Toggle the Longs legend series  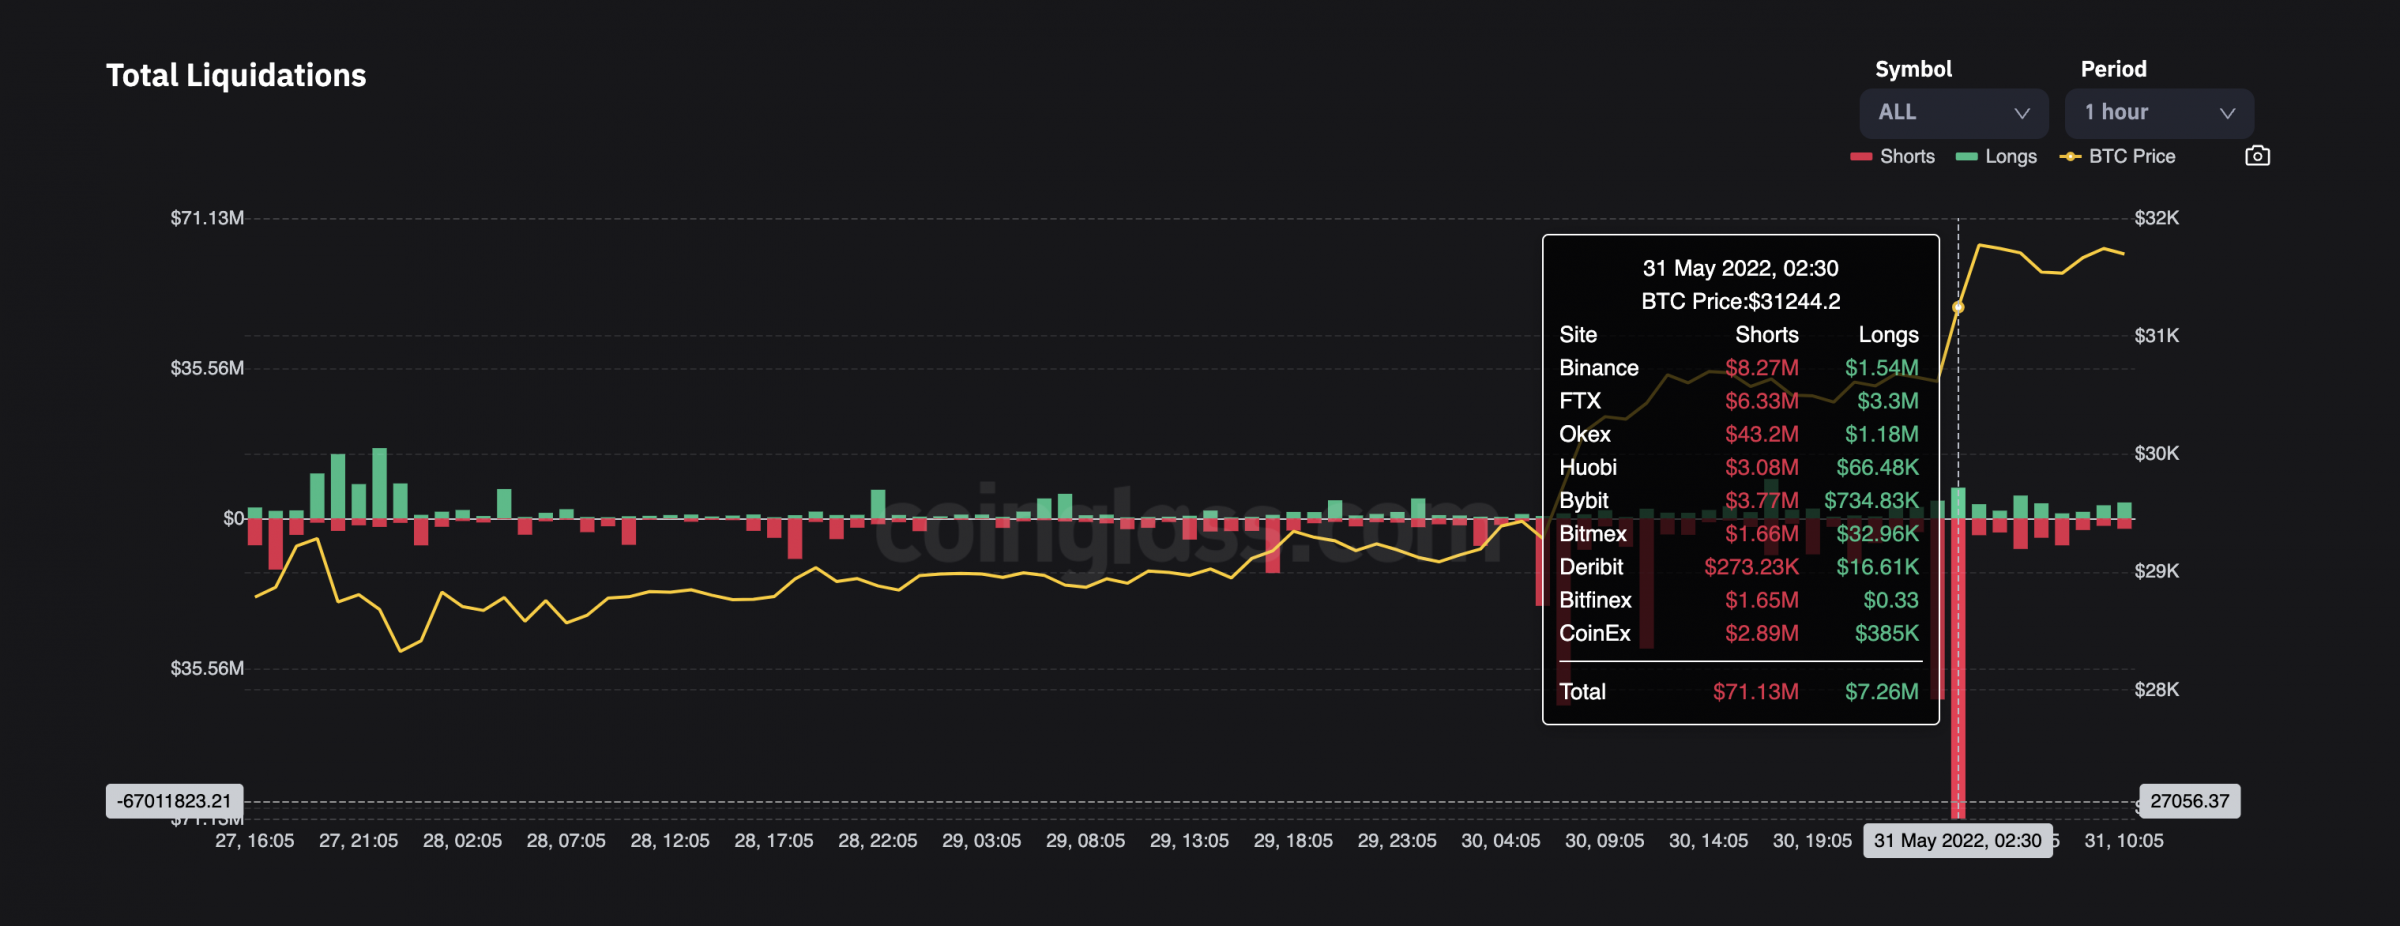[1996, 157]
